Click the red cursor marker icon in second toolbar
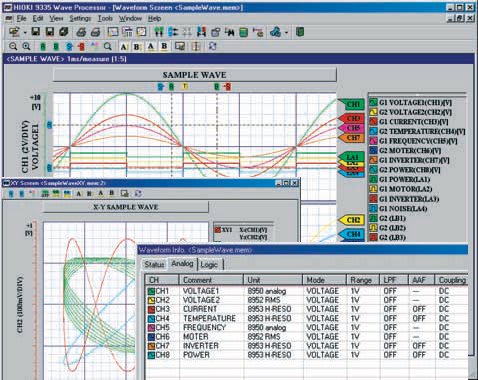478x380 pixels. [x=81, y=46]
